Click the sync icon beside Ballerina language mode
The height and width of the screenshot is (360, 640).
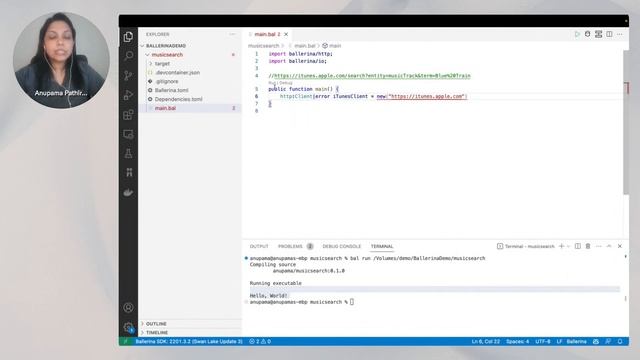pos(596,341)
